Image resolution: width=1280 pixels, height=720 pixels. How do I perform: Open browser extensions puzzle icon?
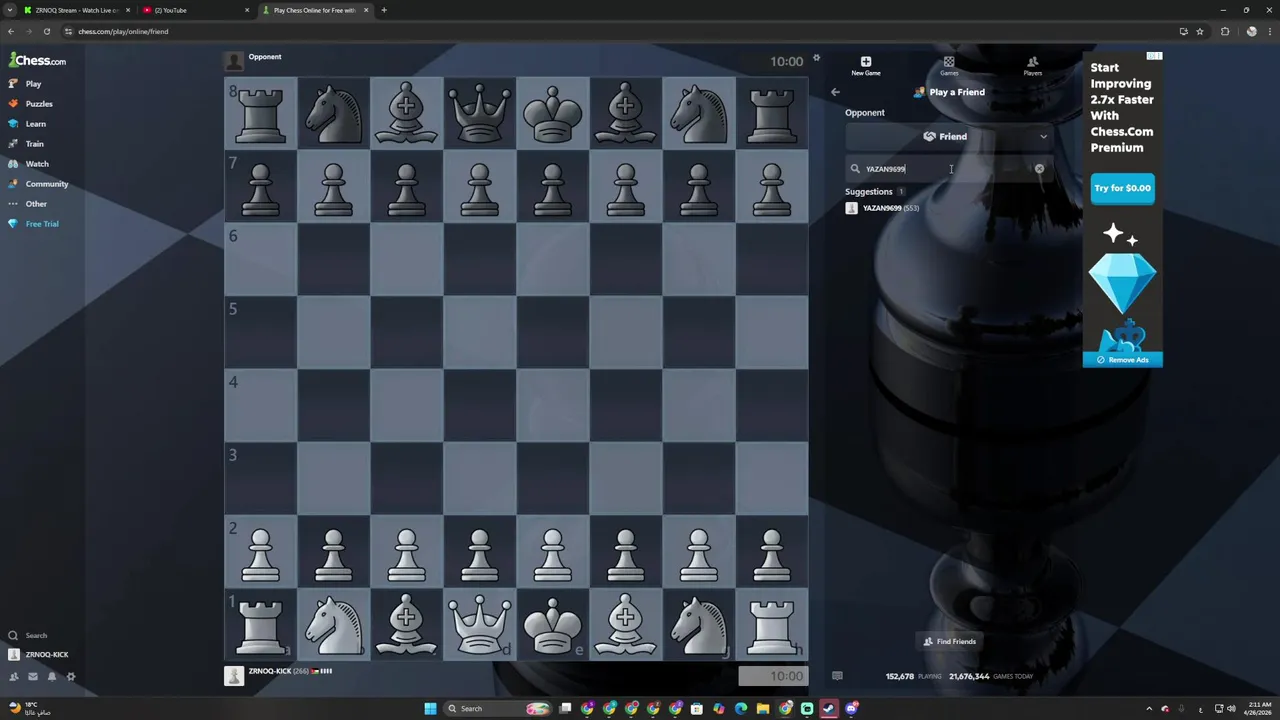click(x=1225, y=31)
